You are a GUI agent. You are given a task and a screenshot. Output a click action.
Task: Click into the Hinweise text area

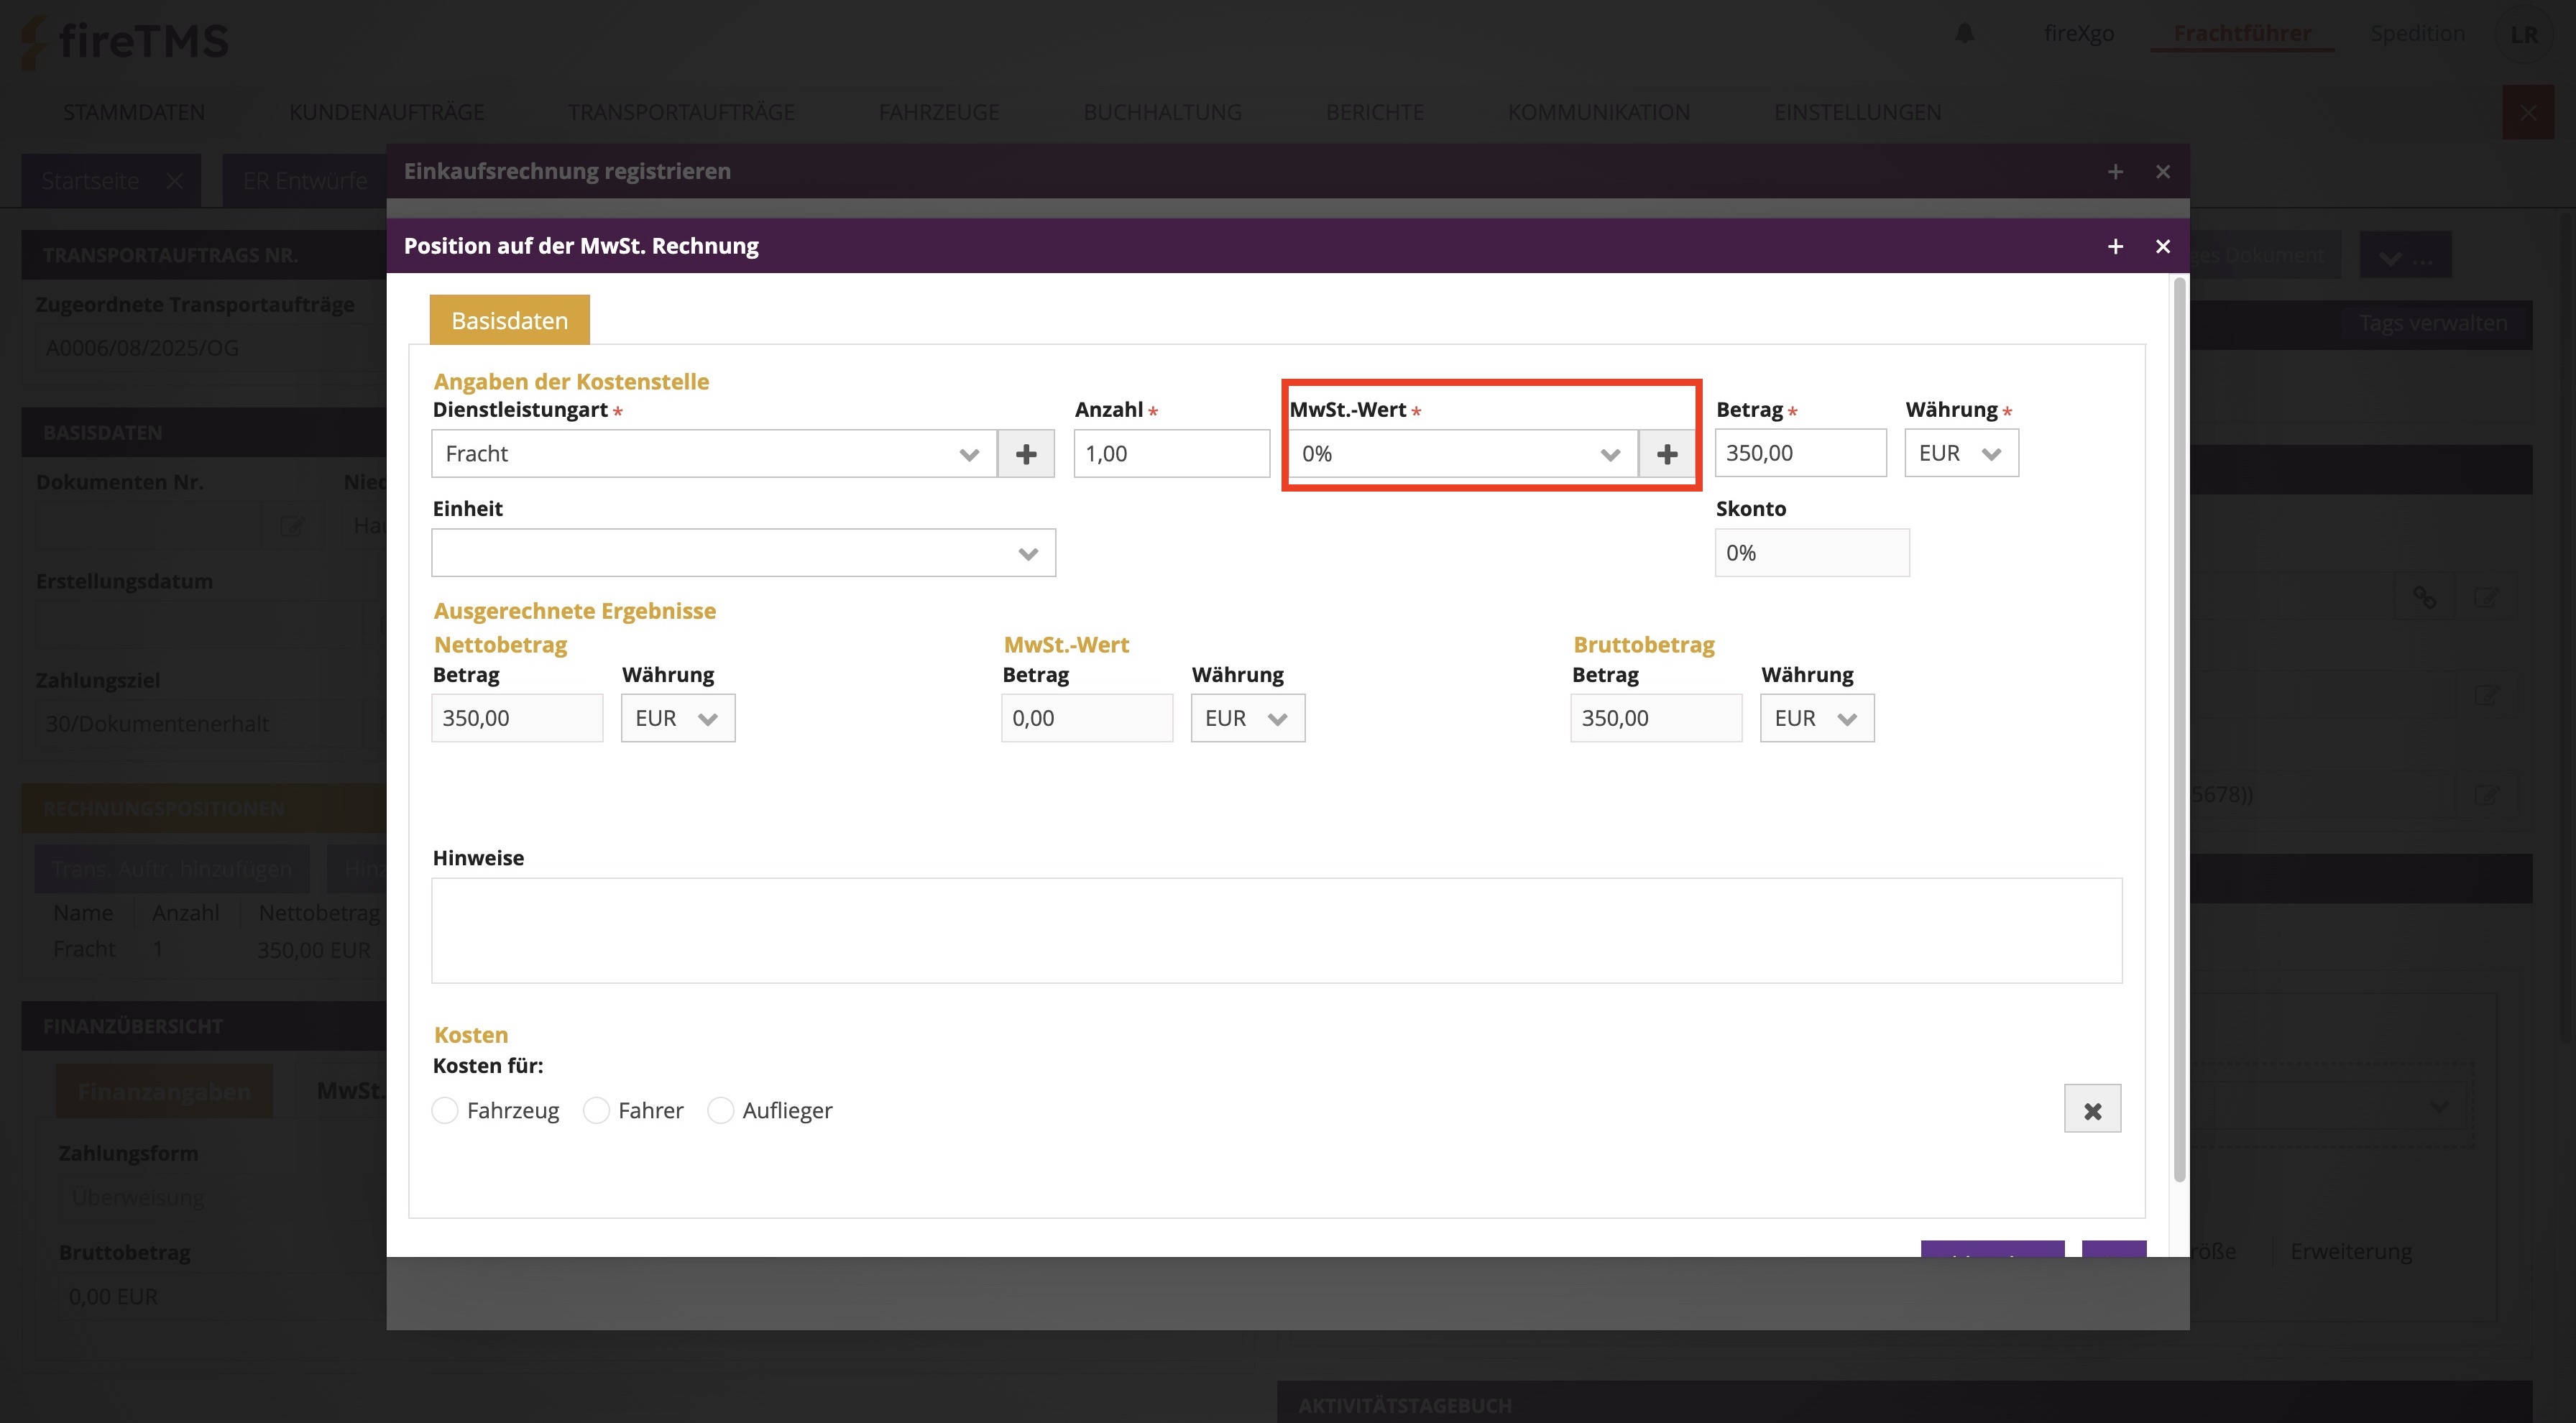coord(1276,931)
